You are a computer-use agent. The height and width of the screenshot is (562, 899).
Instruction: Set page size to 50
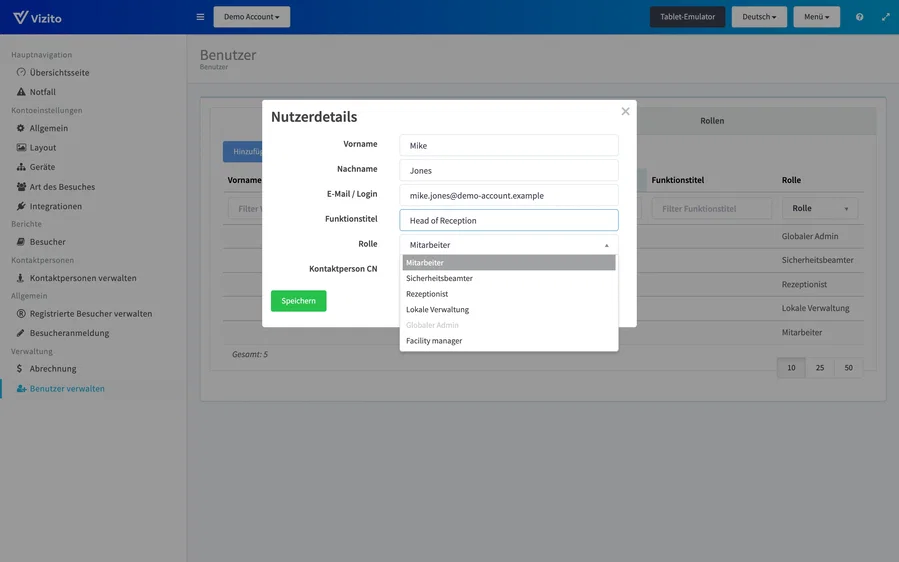(x=849, y=368)
